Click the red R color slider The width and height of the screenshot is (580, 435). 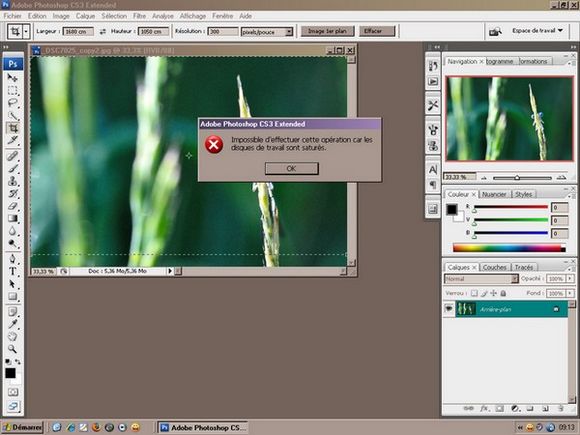click(511, 207)
